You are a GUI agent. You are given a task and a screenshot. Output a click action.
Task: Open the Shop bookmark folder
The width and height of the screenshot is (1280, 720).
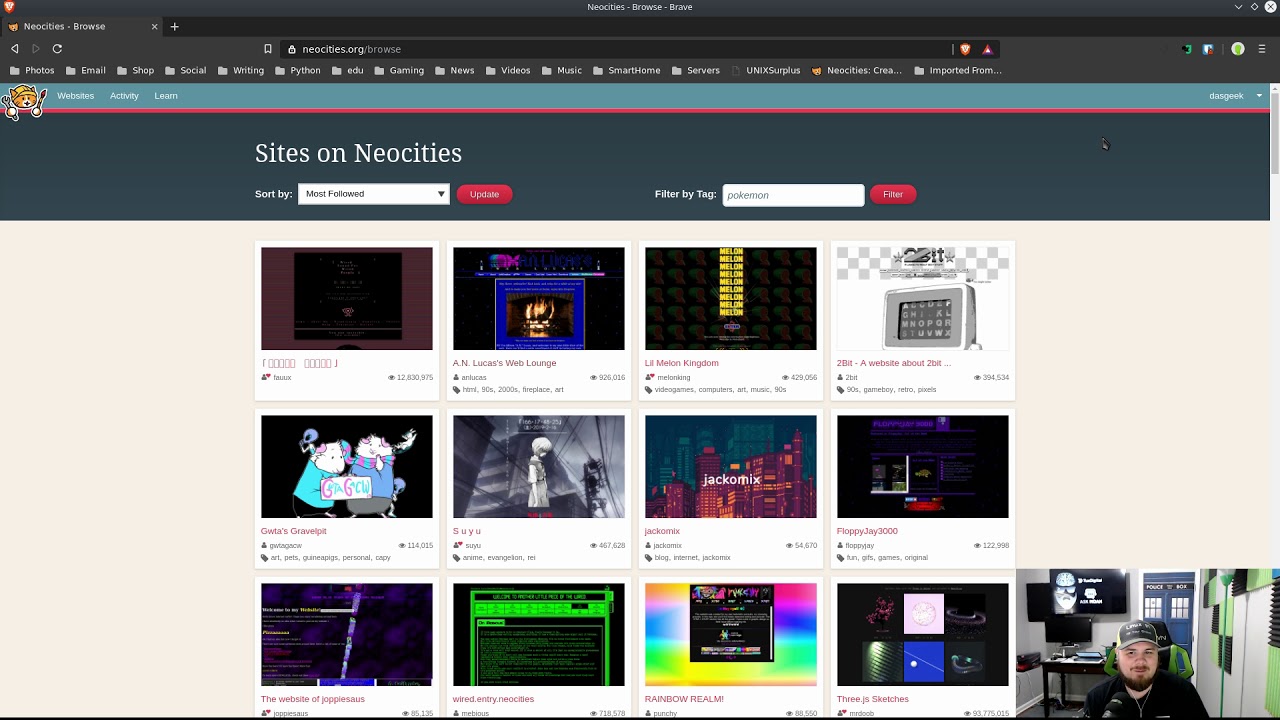click(135, 70)
